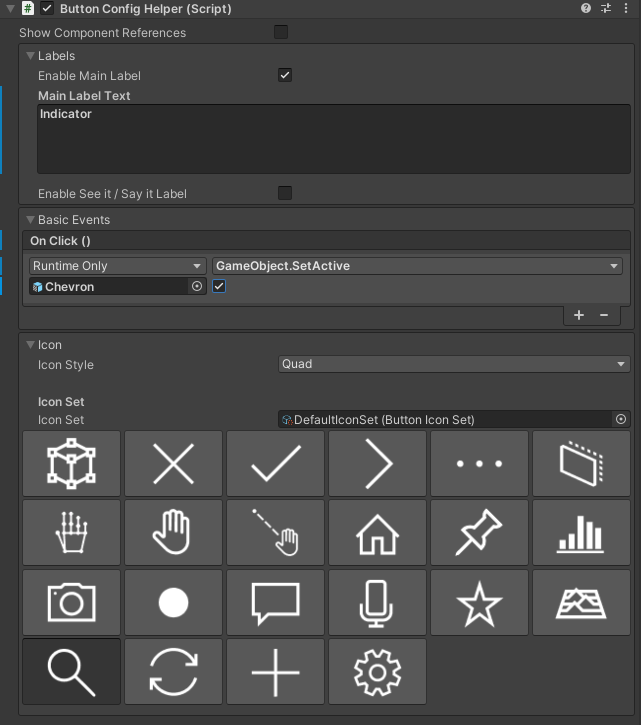
Task: Pick the pushpin icon tile
Action: 480,533
